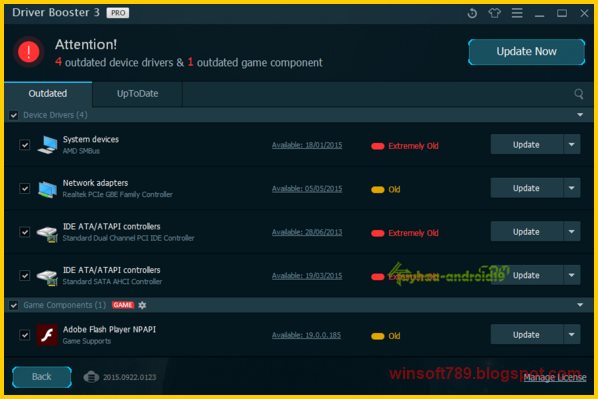Image resolution: width=598 pixels, height=399 pixels.
Task: Open Available: 19.0.0.185 link
Action: point(306,335)
